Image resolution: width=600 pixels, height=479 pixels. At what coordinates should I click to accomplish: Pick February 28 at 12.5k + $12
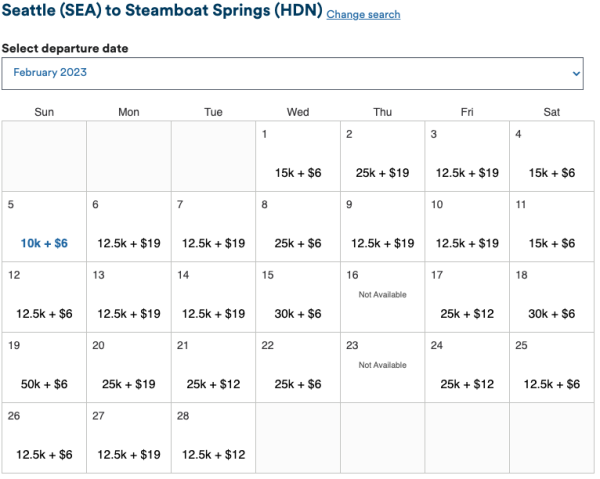(213, 454)
